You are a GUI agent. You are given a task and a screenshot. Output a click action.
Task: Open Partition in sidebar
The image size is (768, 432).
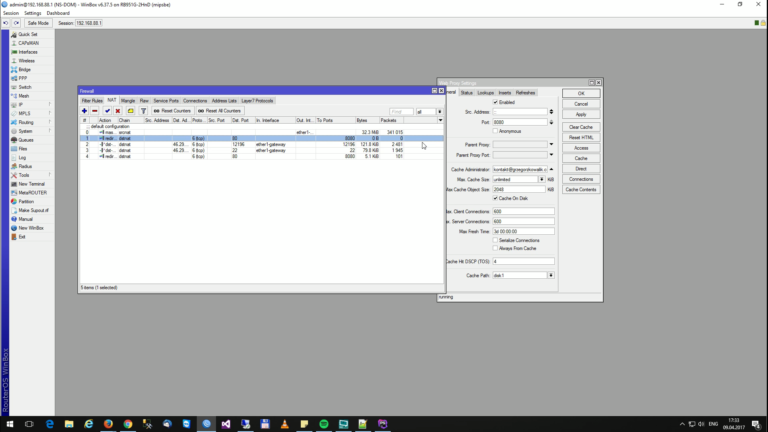tap(26, 201)
